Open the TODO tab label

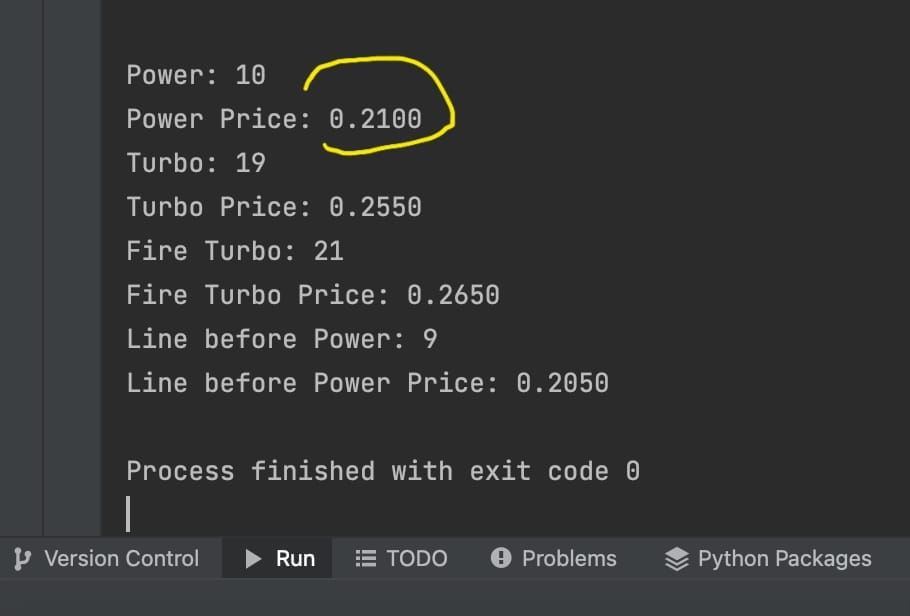coord(417,559)
